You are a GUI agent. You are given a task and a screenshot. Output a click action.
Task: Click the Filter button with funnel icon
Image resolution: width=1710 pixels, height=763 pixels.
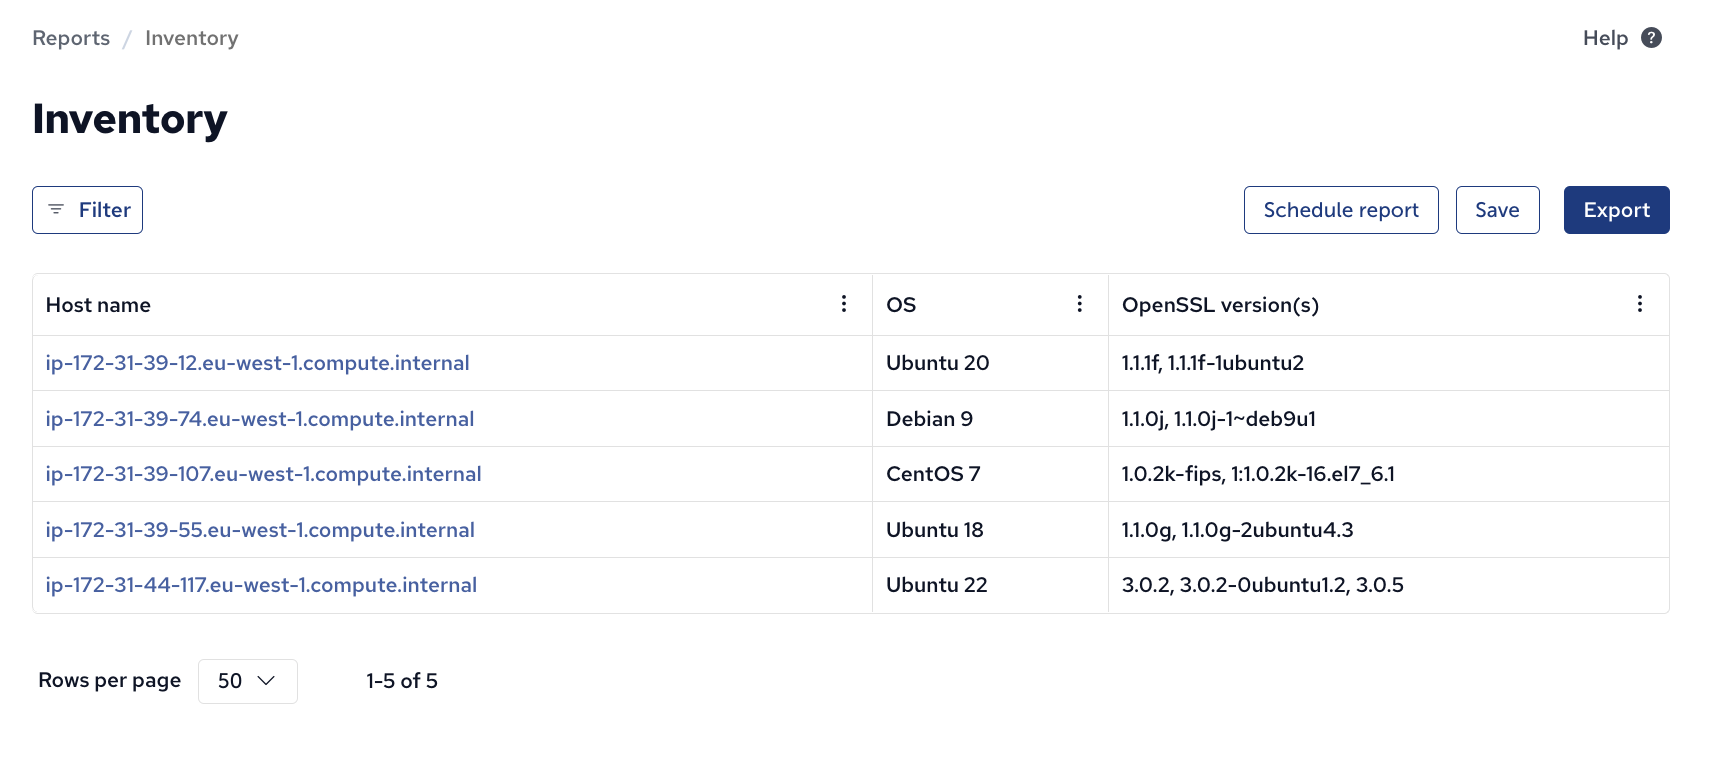[x=87, y=210]
